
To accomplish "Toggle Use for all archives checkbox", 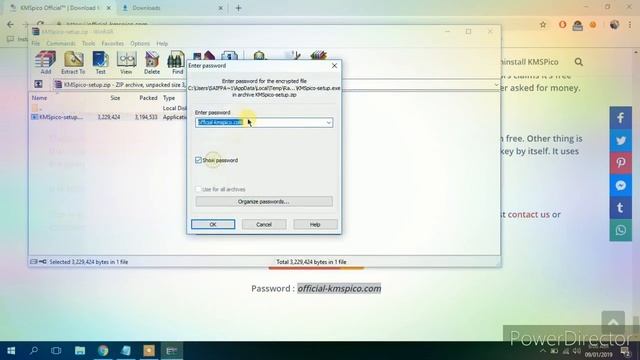I will click(198, 189).
